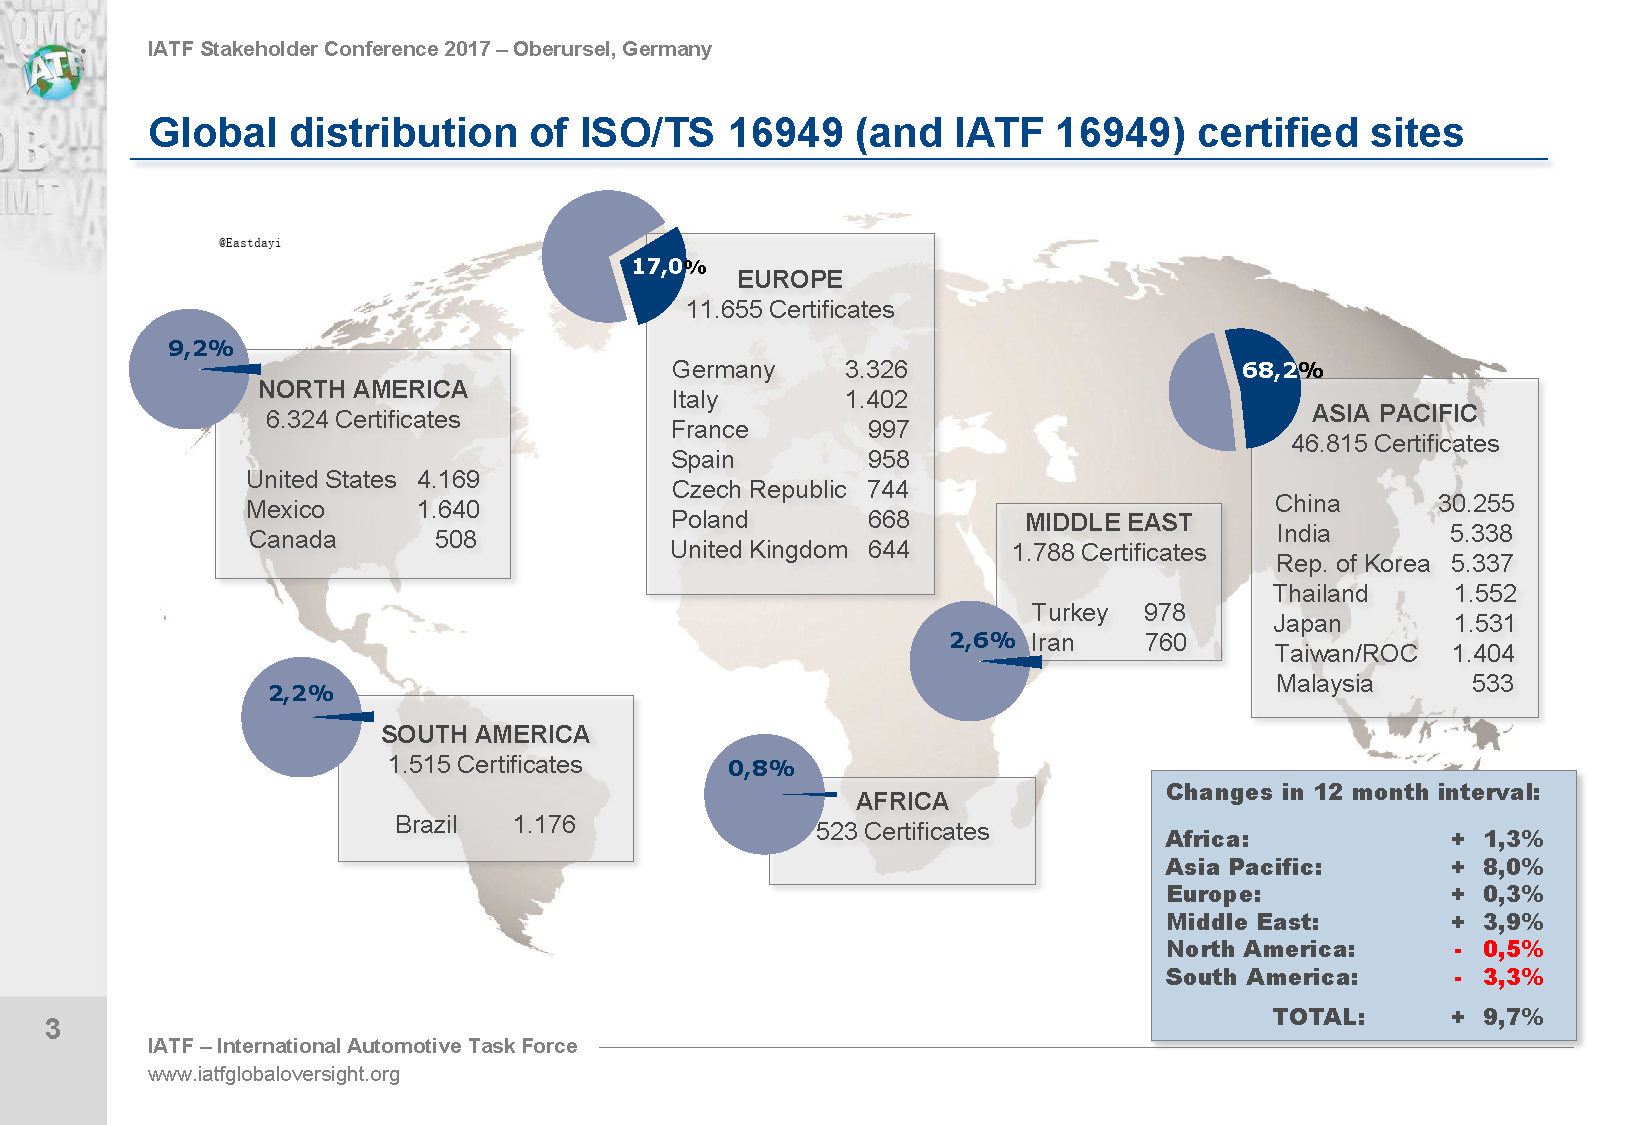Click the 'Thailand' row label
This screenshot has height=1125, width=1625.
pos(1321,593)
